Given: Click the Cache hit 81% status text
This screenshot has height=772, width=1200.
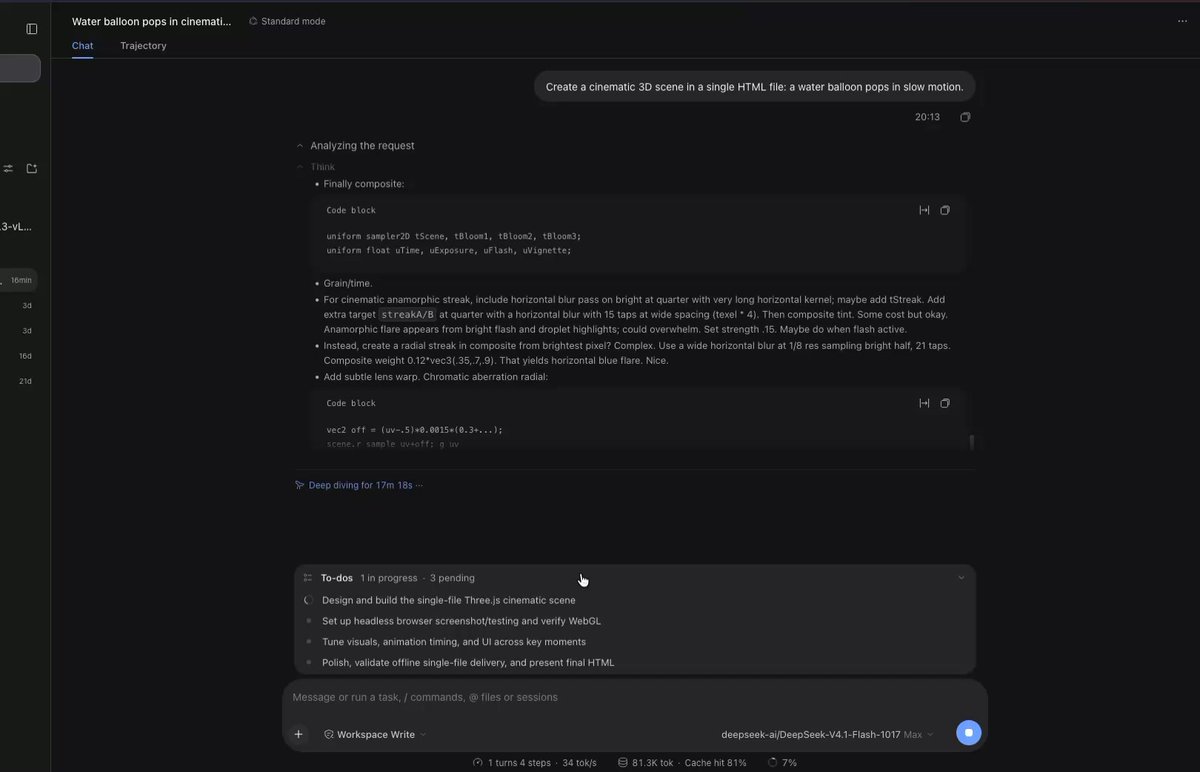Looking at the screenshot, I should [x=715, y=763].
